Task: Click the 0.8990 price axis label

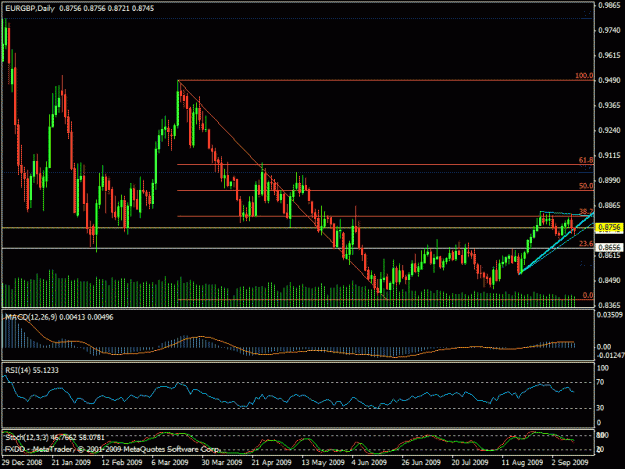Action: (x=609, y=181)
